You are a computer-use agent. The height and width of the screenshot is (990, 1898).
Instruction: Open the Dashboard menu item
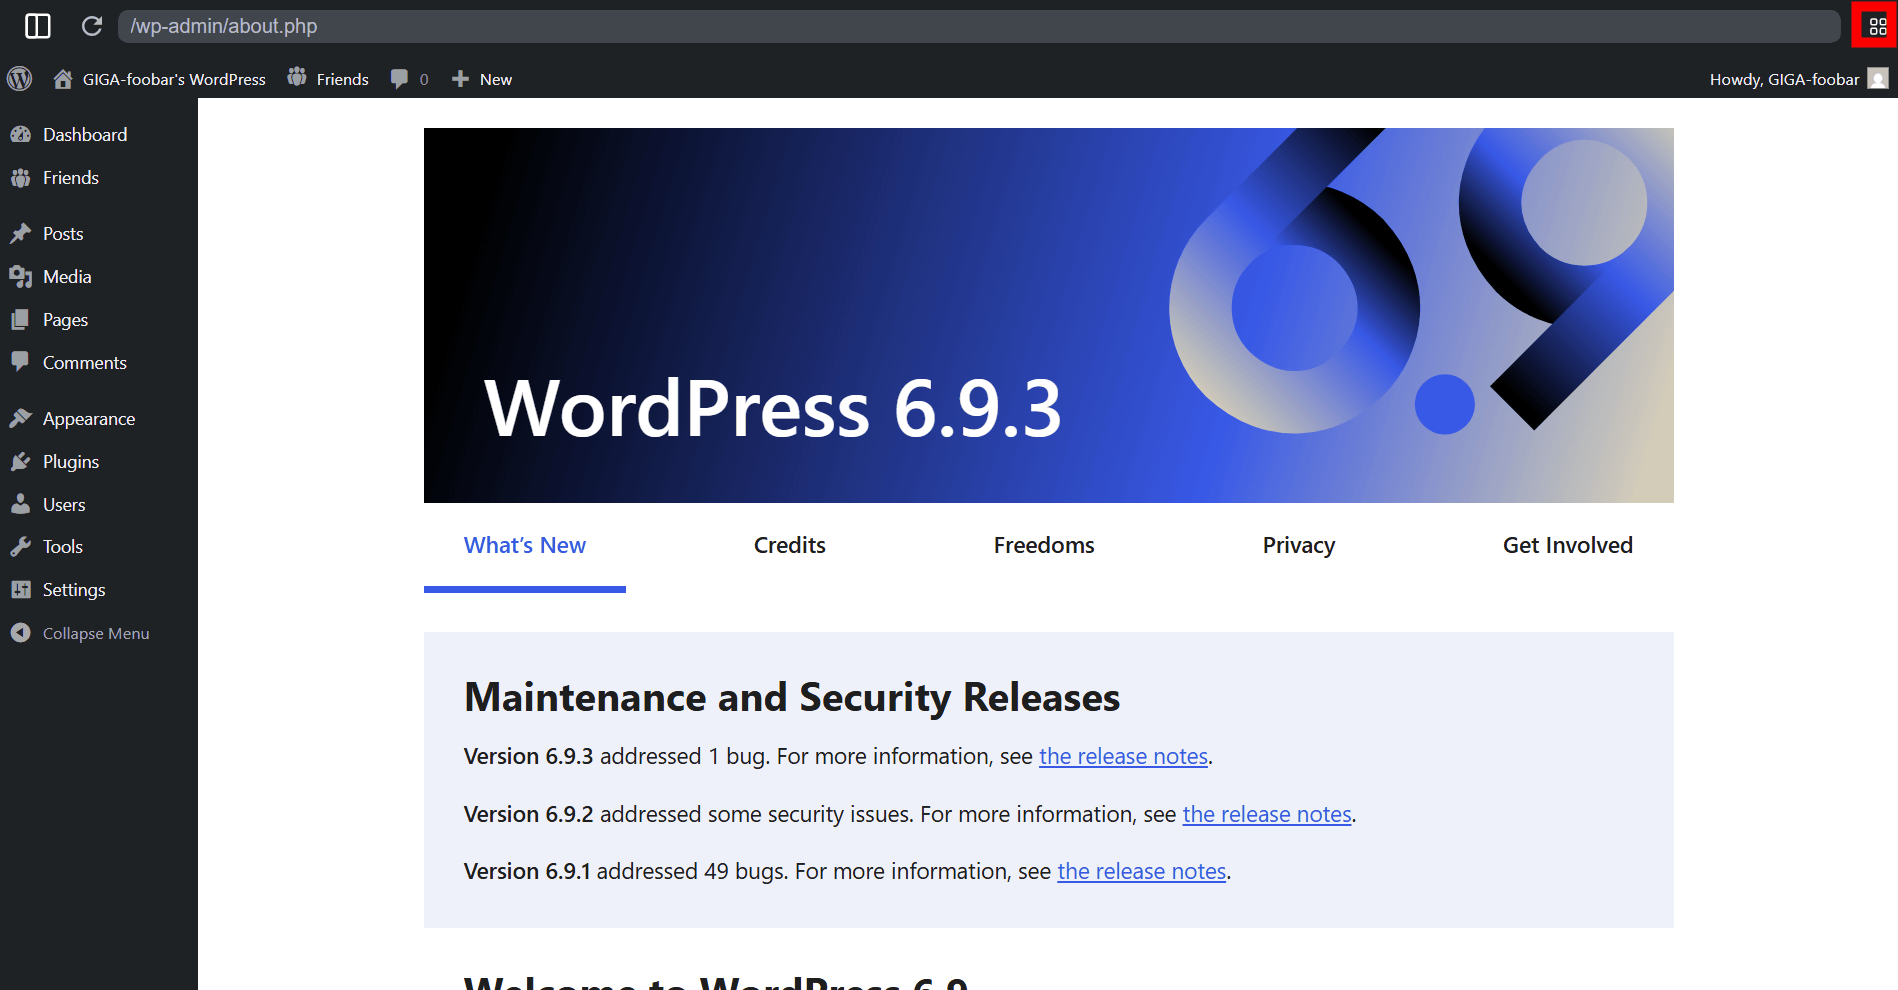tap(84, 135)
